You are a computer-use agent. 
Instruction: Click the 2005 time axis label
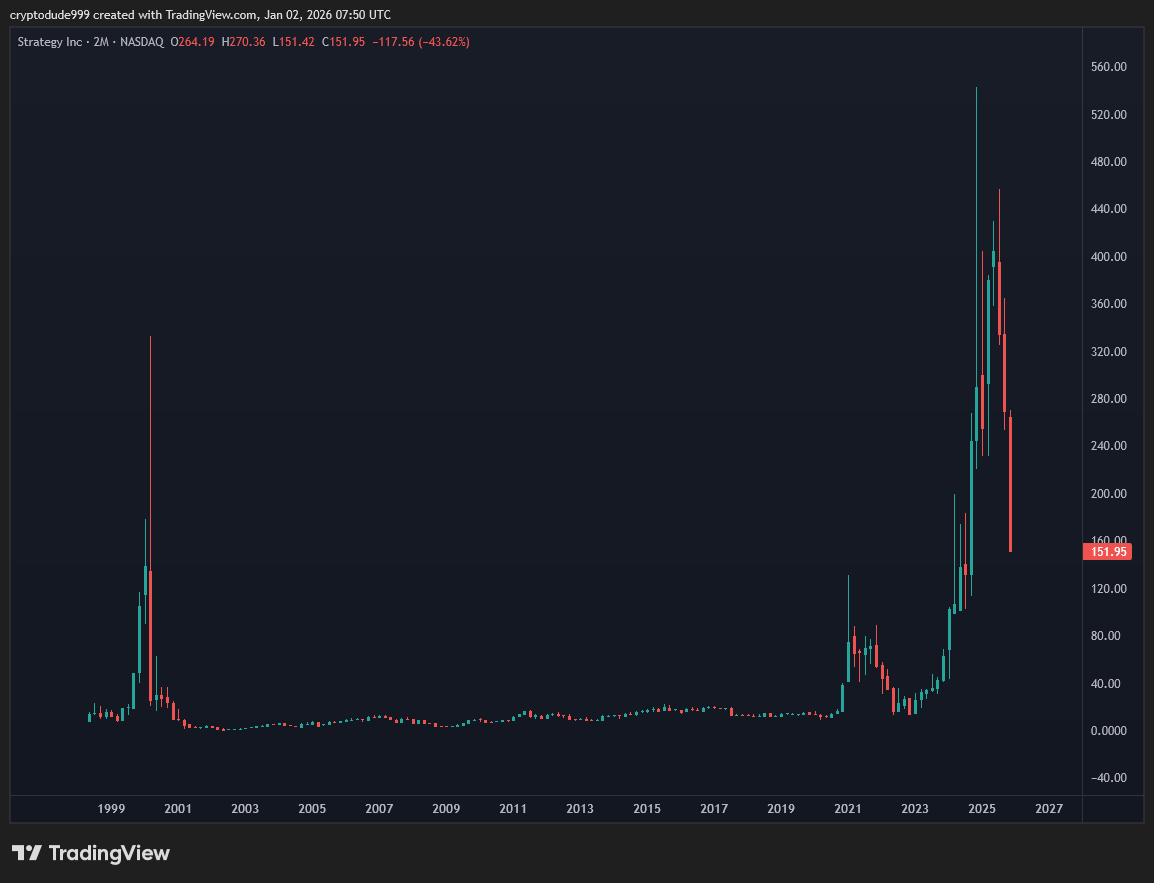coord(312,809)
